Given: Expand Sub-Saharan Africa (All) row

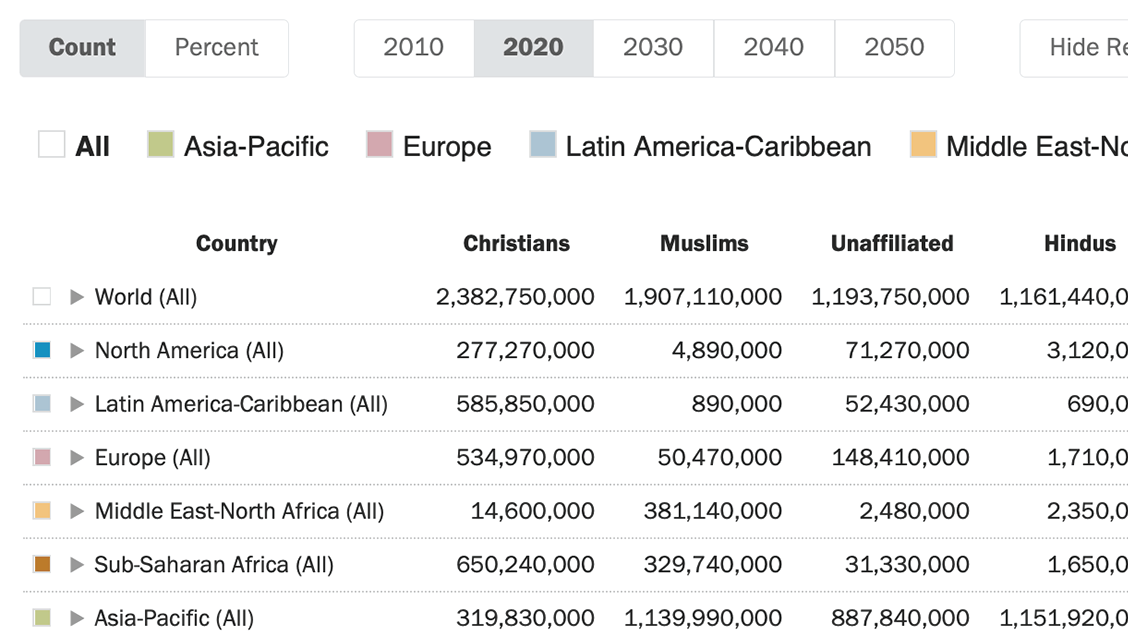Looking at the screenshot, I should [77, 565].
